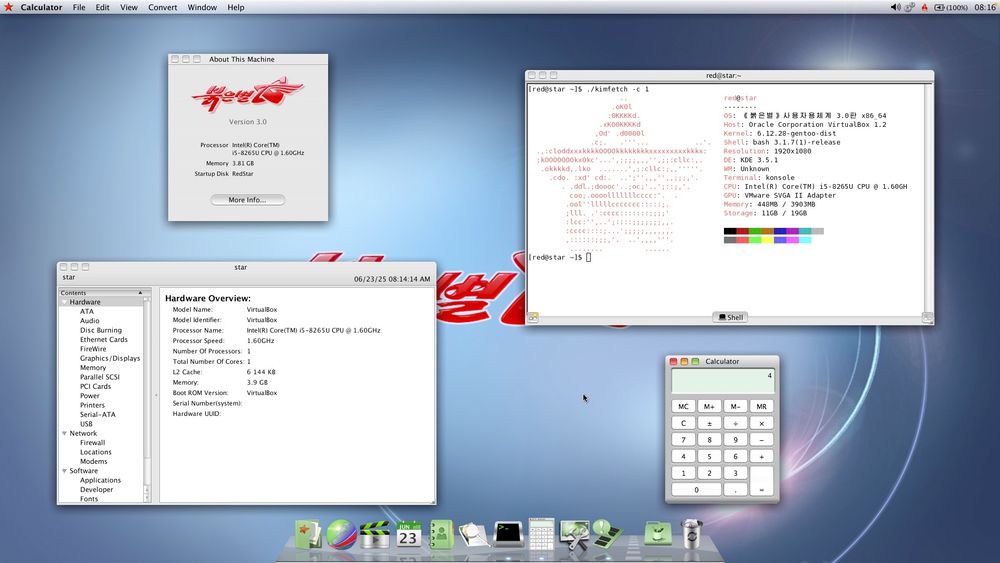
Task: Open the Address Book dock icon
Action: 441,533
